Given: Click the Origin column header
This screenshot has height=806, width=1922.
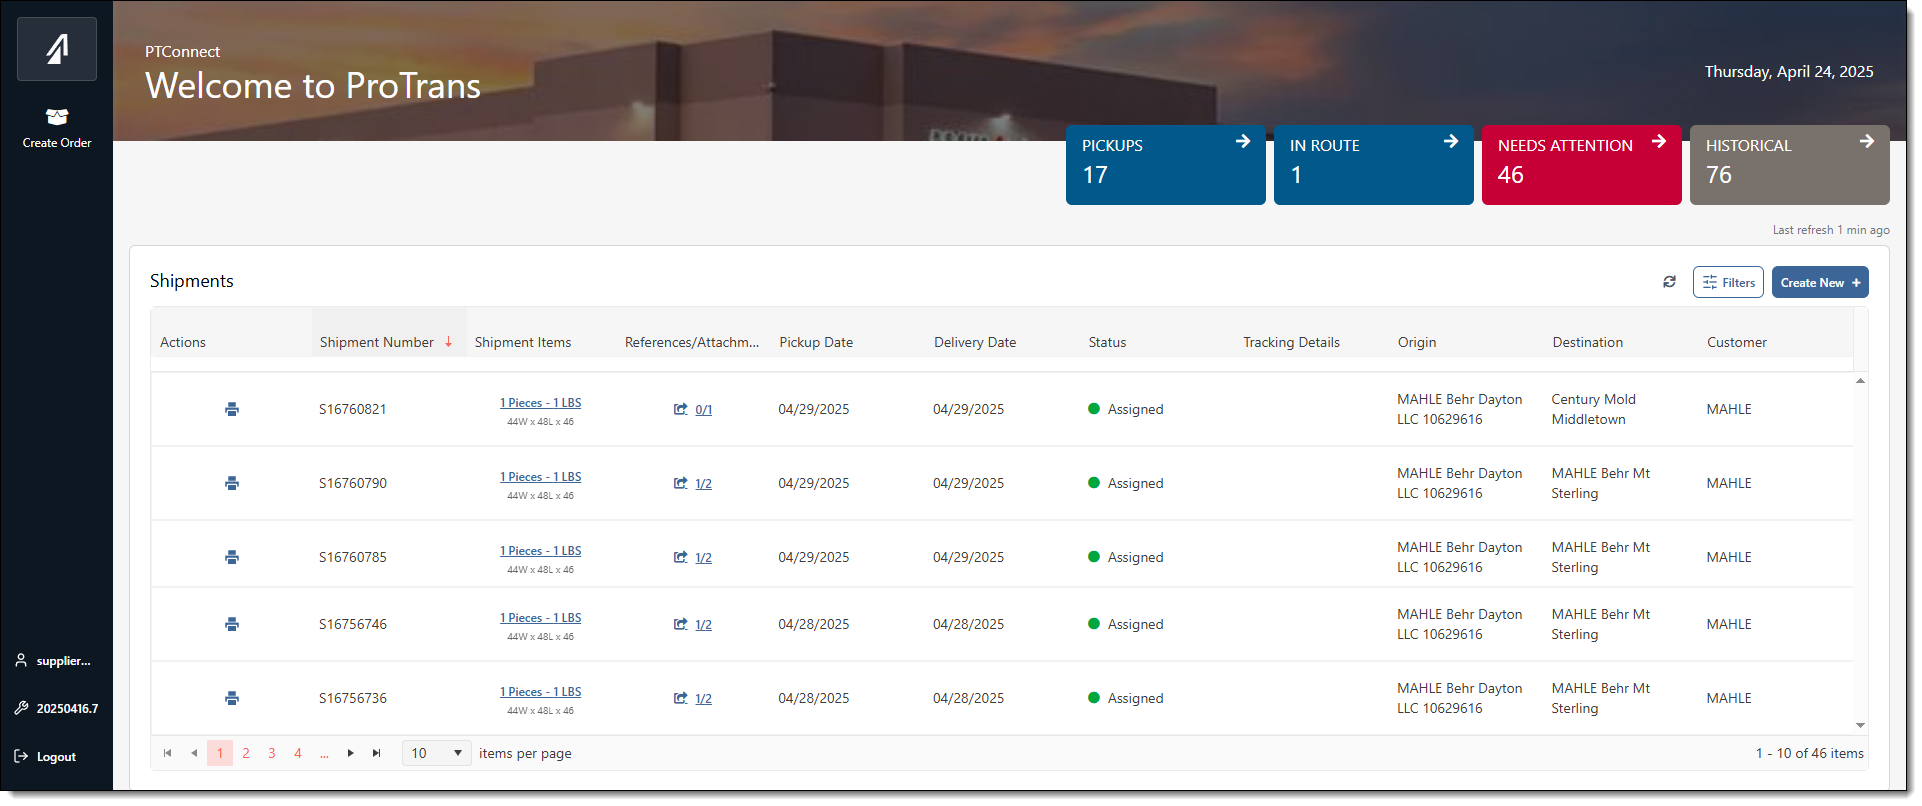Looking at the screenshot, I should pos(1417,342).
